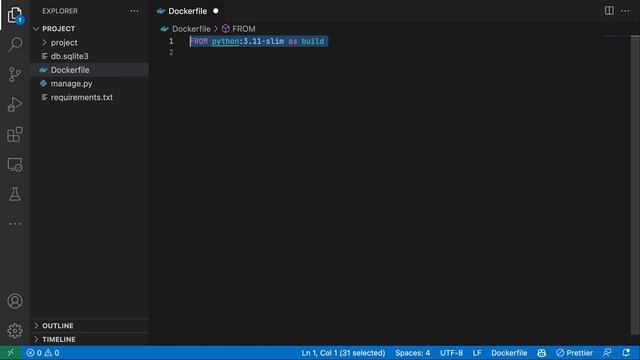Open feedback icon in status bar

point(607,353)
